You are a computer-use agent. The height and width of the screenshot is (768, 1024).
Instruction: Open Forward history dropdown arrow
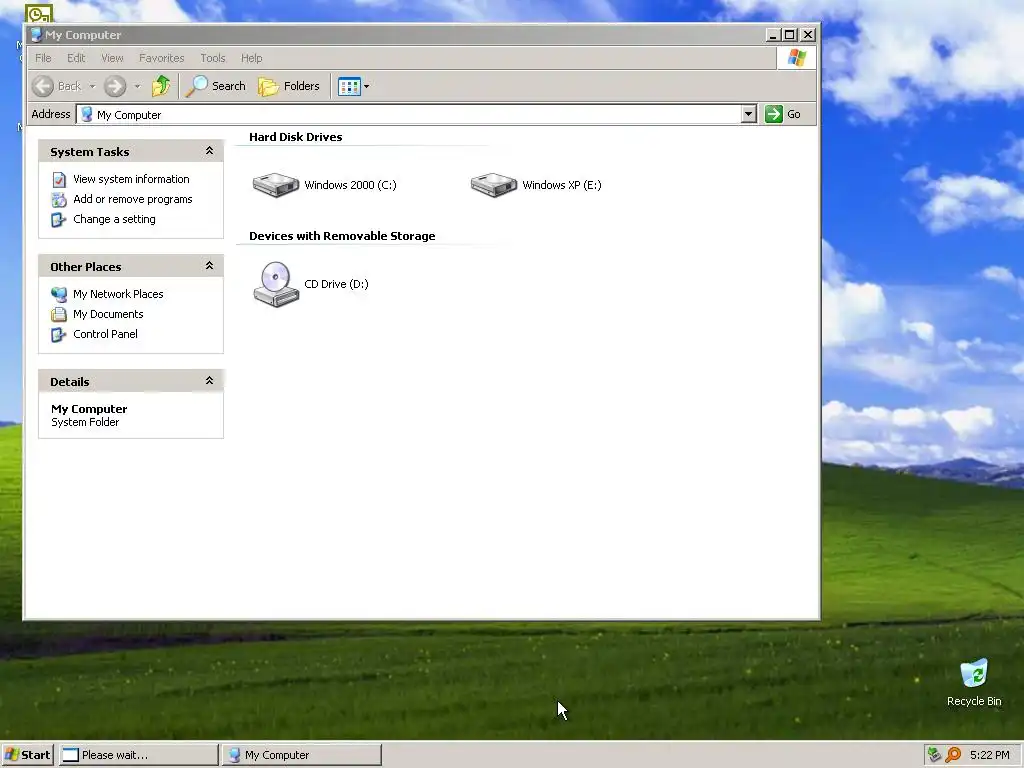pyautogui.click(x=137, y=86)
